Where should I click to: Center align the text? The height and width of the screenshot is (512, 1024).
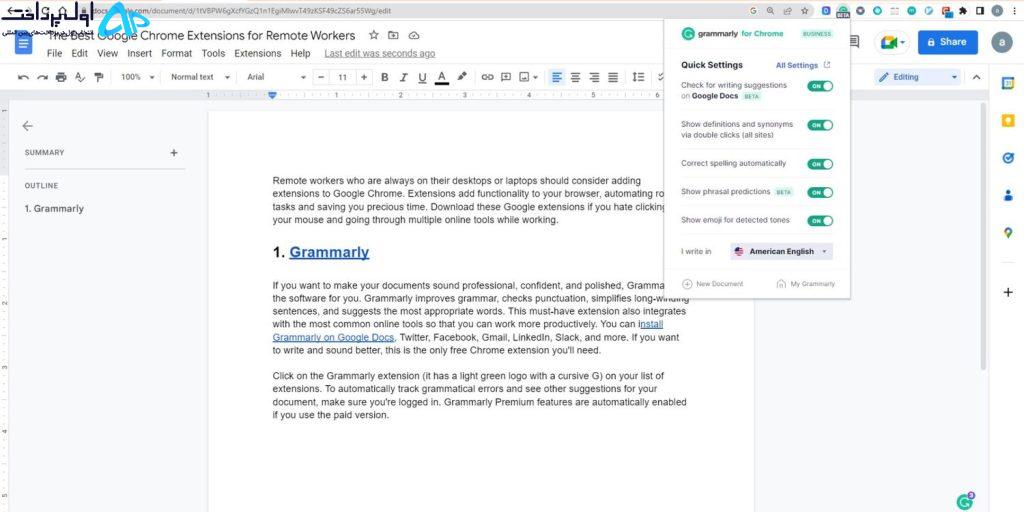575,77
